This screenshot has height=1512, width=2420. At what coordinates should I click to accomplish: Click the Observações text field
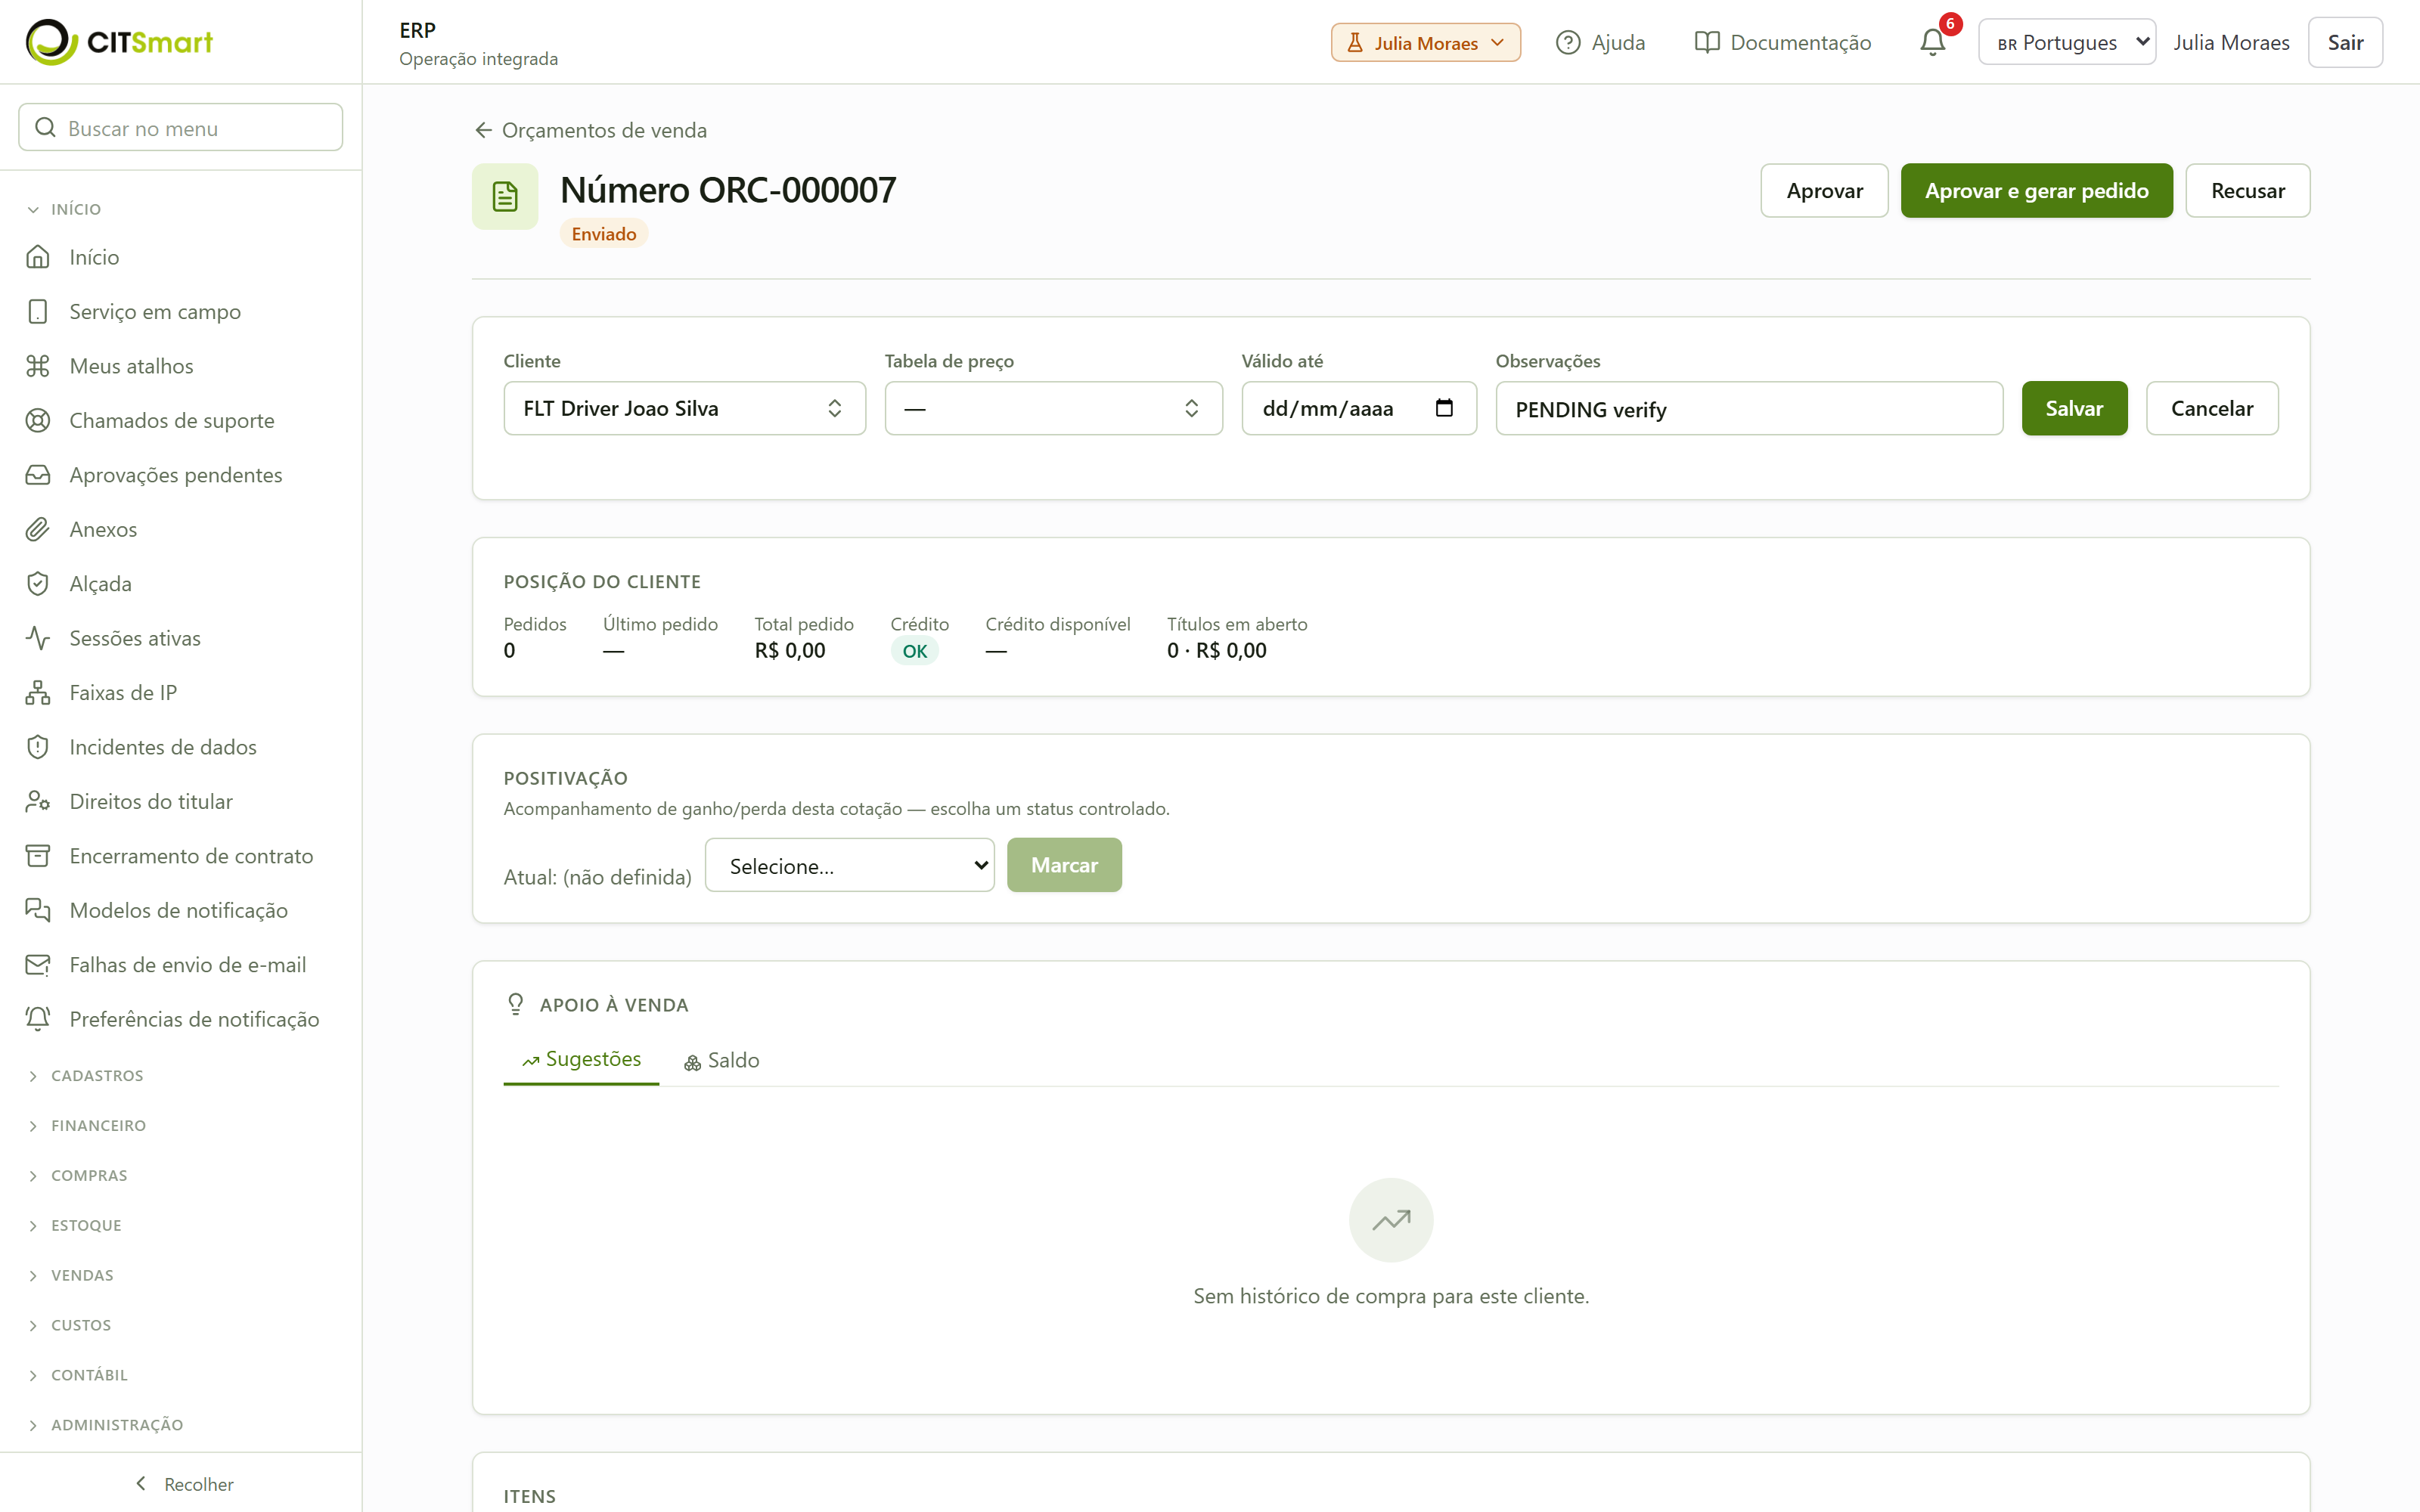(x=1749, y=408)
